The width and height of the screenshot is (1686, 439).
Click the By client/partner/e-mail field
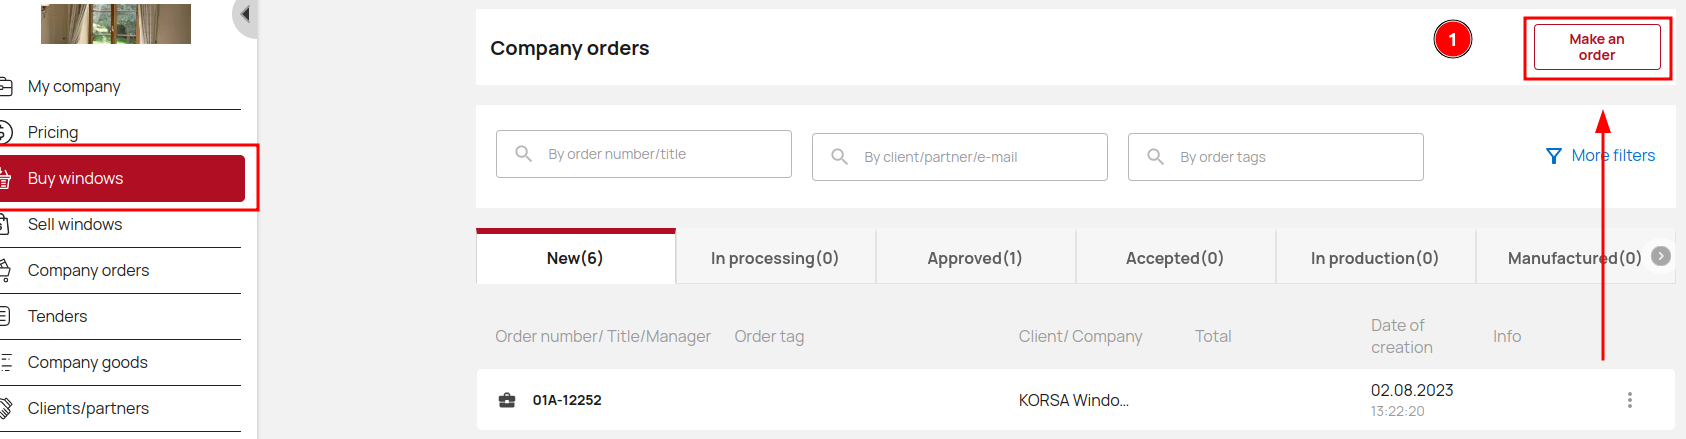pos(960,157)
